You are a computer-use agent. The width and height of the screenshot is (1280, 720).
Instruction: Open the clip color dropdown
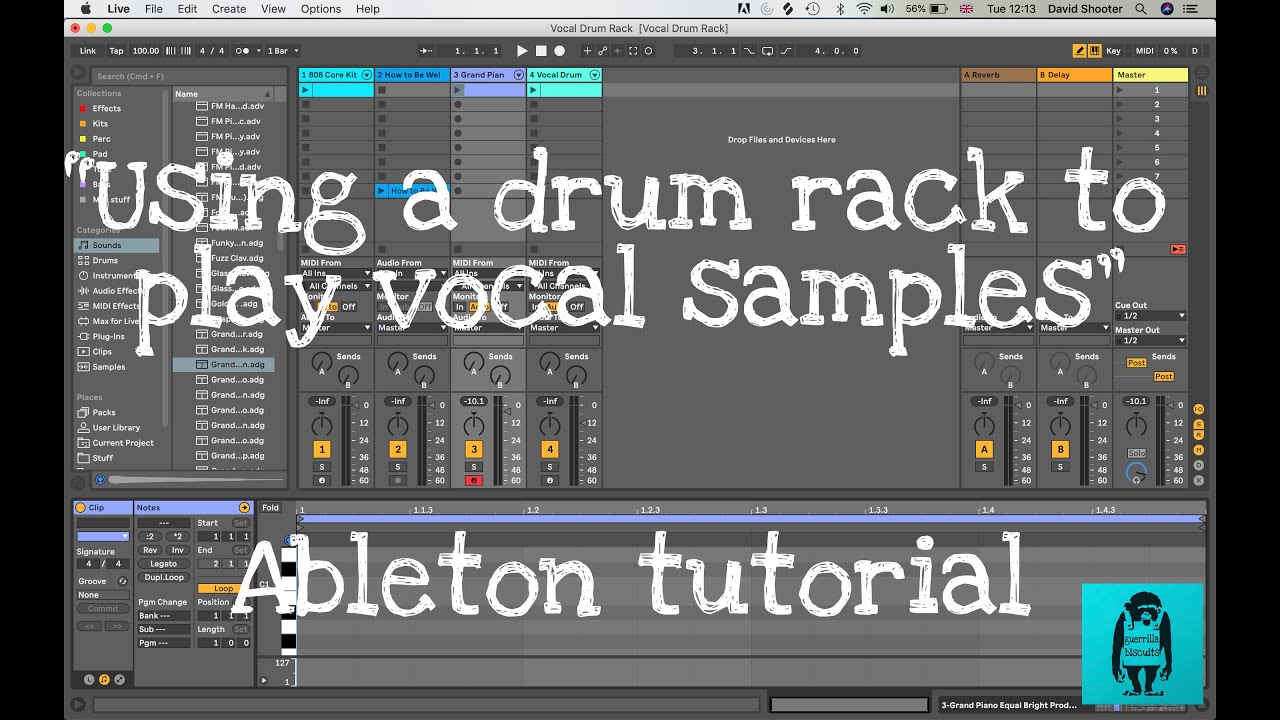(103, 537)
